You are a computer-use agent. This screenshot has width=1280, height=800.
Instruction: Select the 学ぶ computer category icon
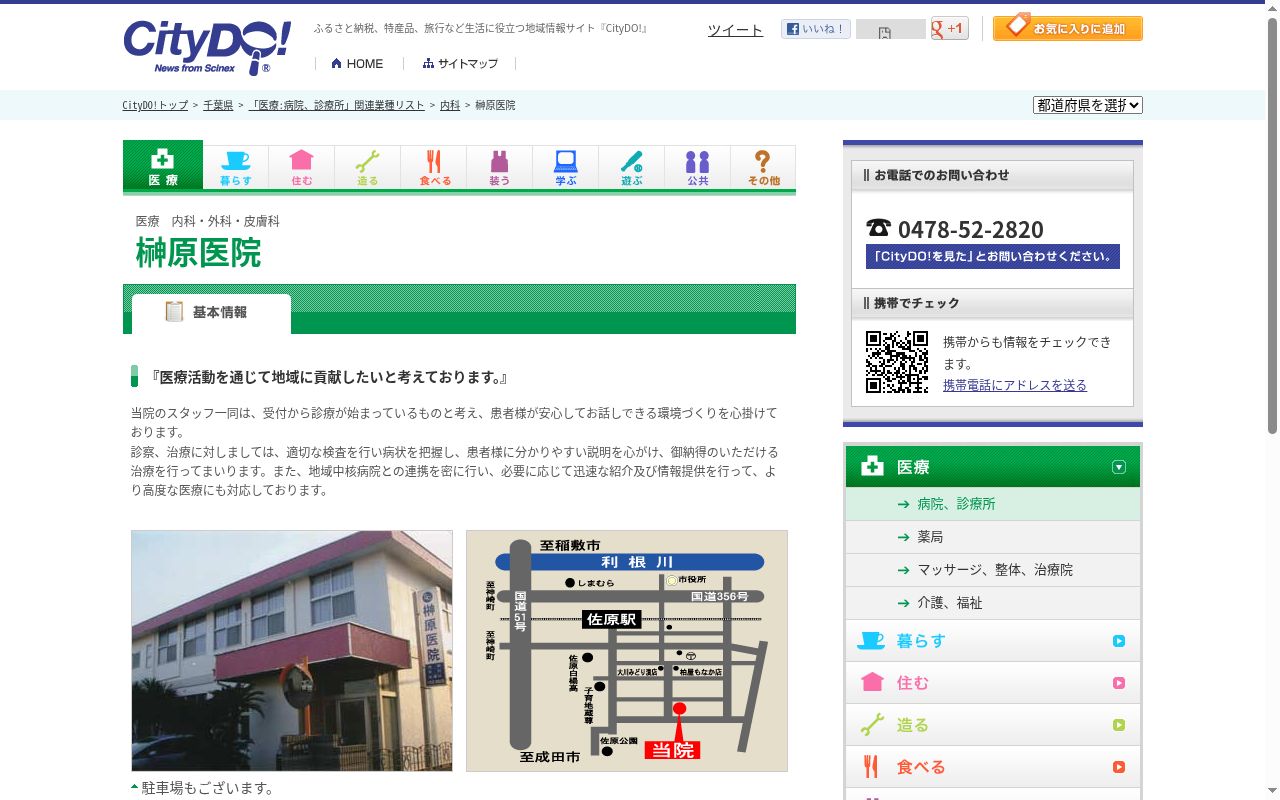tap(566, 167)
